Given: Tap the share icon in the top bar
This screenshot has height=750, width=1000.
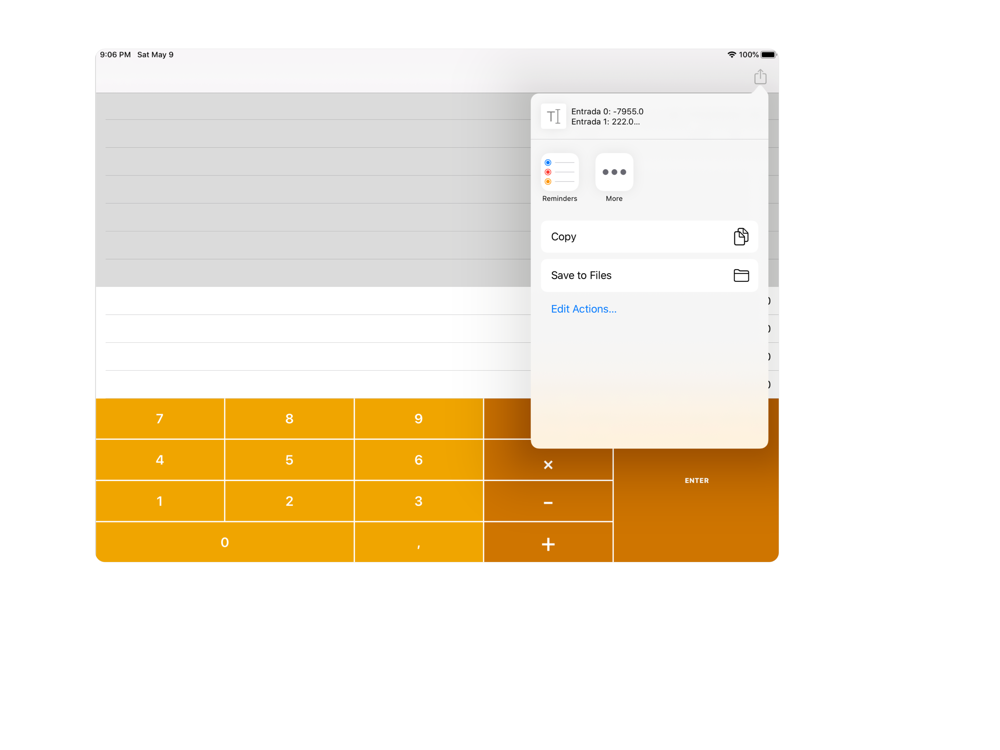Looking at the screenshot, I should 760,77.
